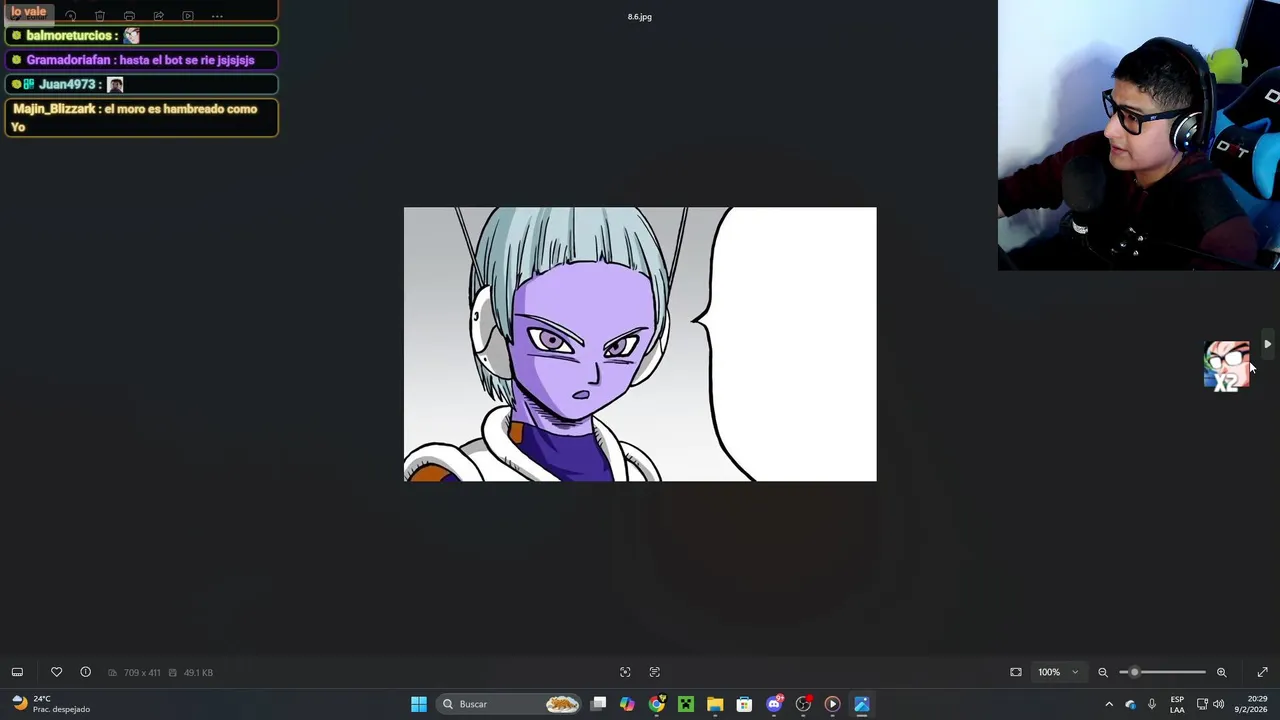Viewport: 1280px width, 720px height.
Task: Click the microphone tray icon
Action: (1152, 704)
